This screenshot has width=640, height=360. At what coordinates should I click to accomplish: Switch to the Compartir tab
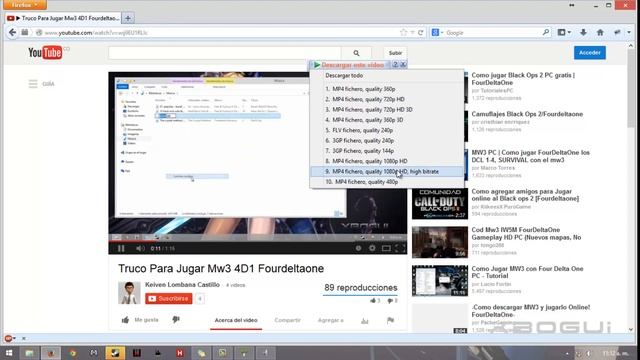coord(287,320)
